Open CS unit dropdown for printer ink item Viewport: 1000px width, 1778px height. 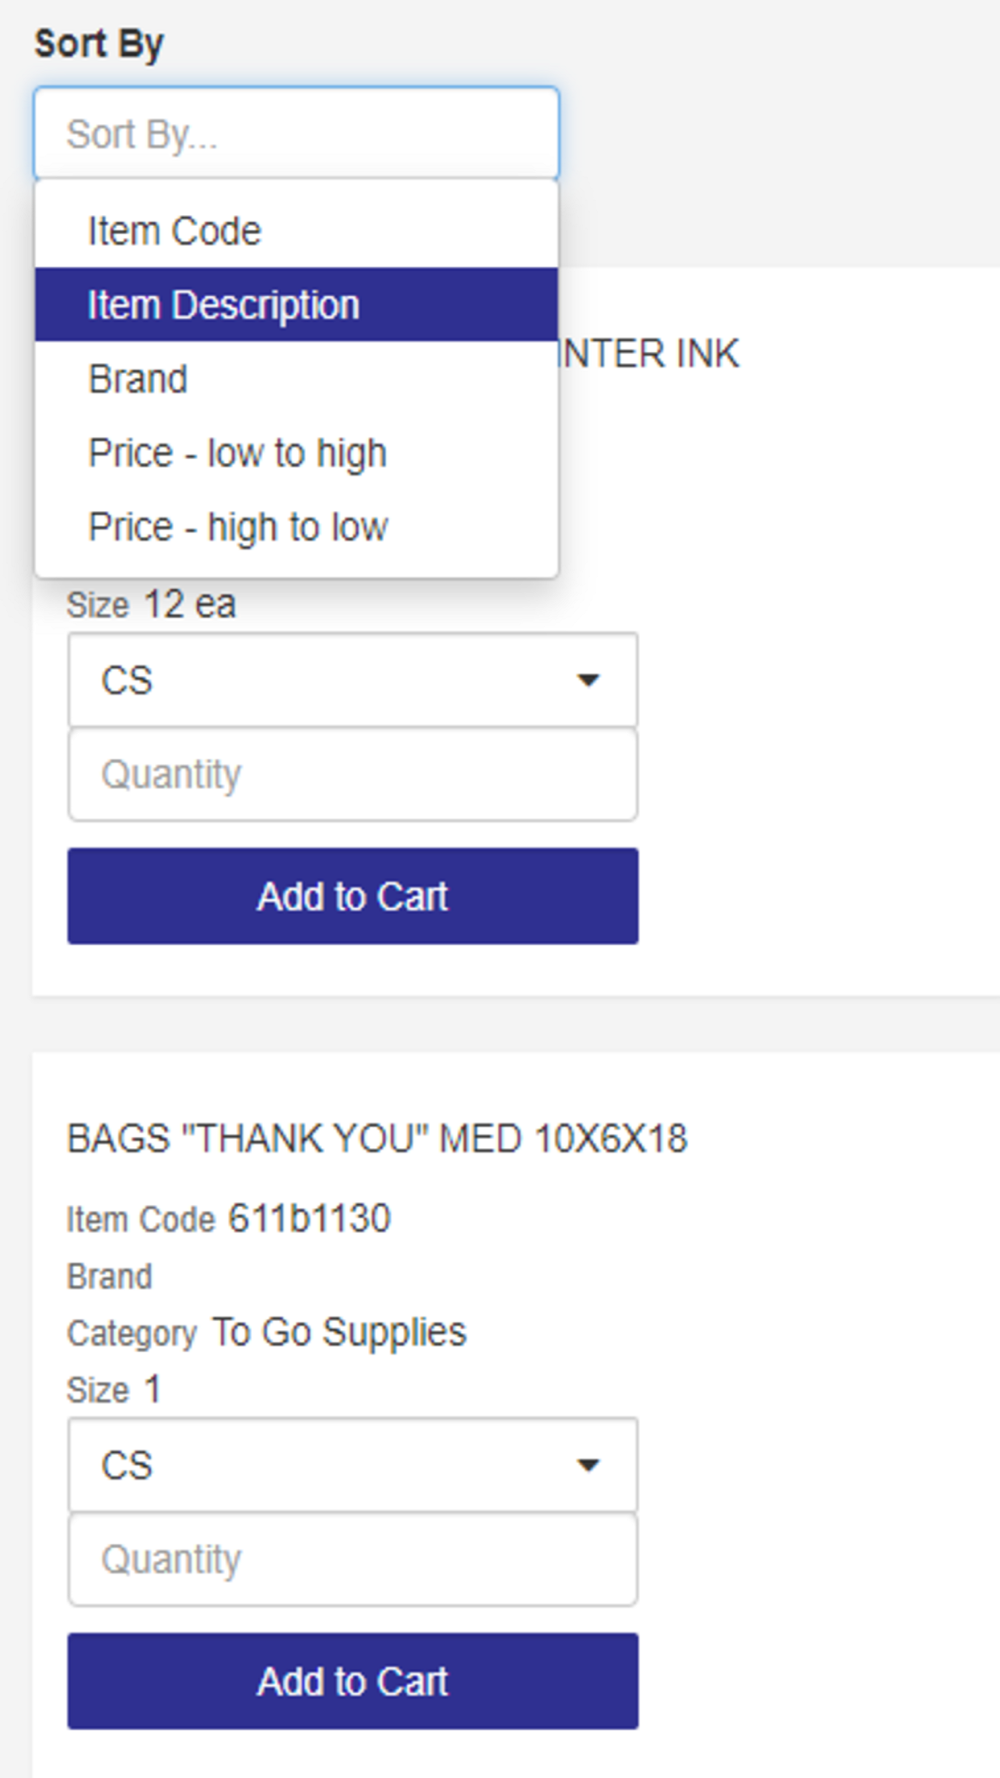click(x=352, y=680)
